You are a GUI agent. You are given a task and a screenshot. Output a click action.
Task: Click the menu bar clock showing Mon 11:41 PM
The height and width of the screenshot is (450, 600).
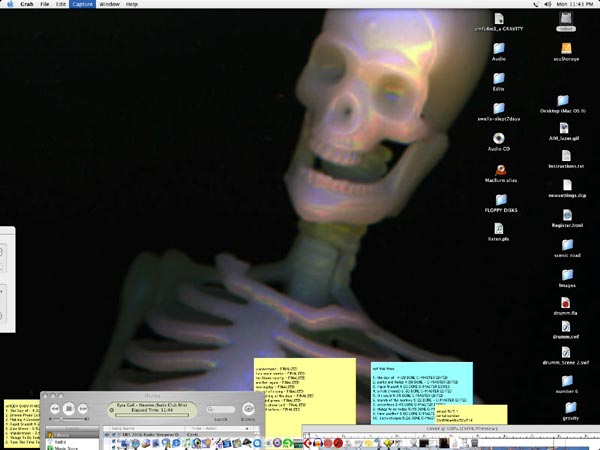coord(575,4)
